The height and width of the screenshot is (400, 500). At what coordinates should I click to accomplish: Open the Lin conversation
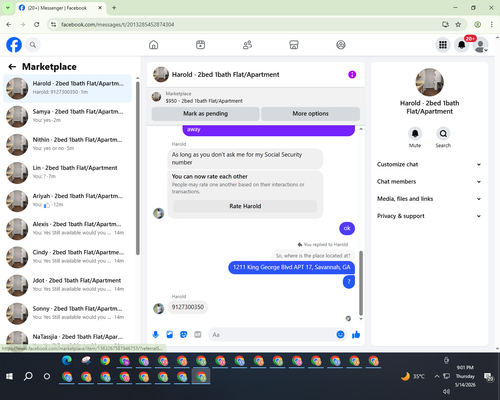click(67, 173)
